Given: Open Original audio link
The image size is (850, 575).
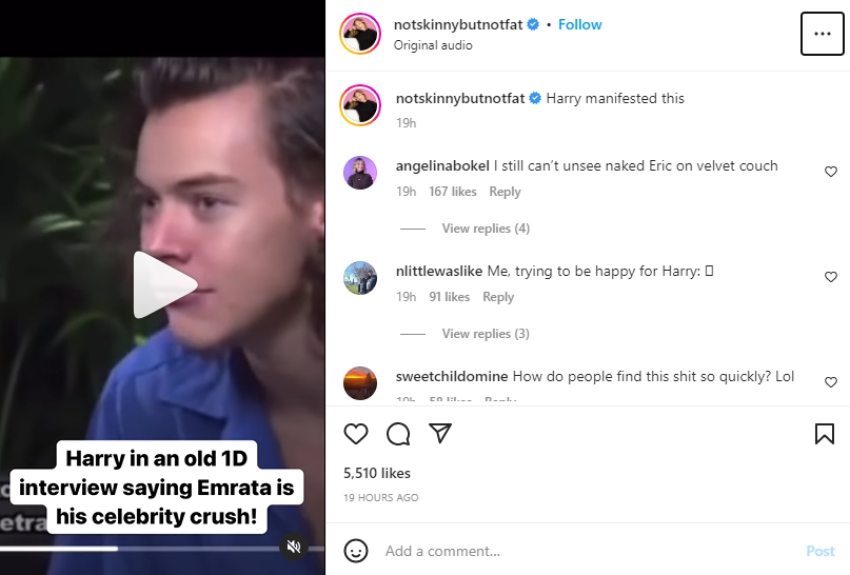Looking at the screenshot, I should 433,45.
